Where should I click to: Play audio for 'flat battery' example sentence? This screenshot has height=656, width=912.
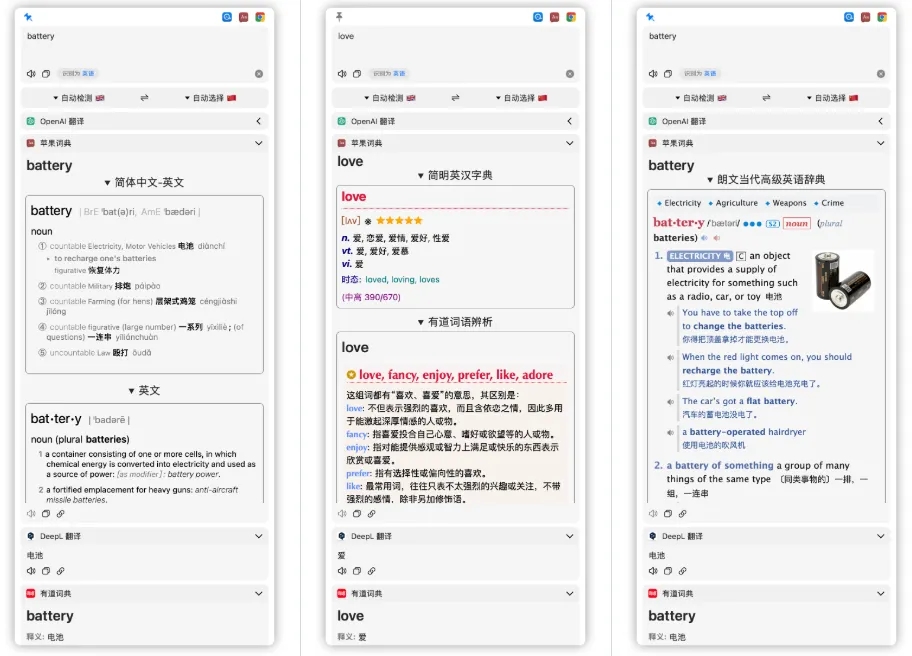[x=670, y=401]
